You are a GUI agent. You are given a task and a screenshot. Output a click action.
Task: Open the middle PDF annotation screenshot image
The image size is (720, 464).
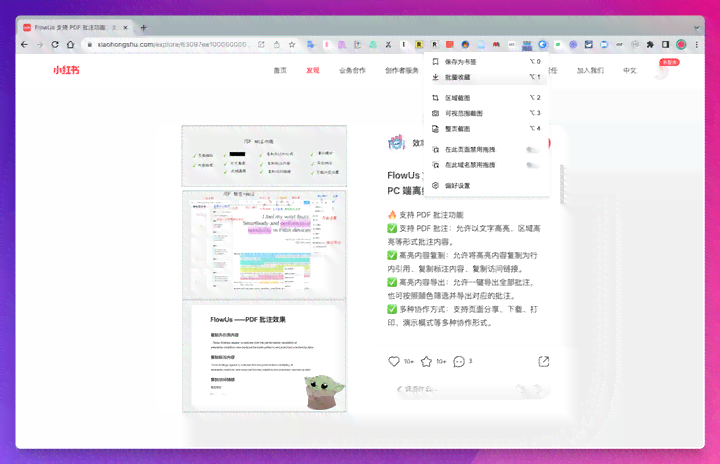pyautogui.click(x=264, y=244)
